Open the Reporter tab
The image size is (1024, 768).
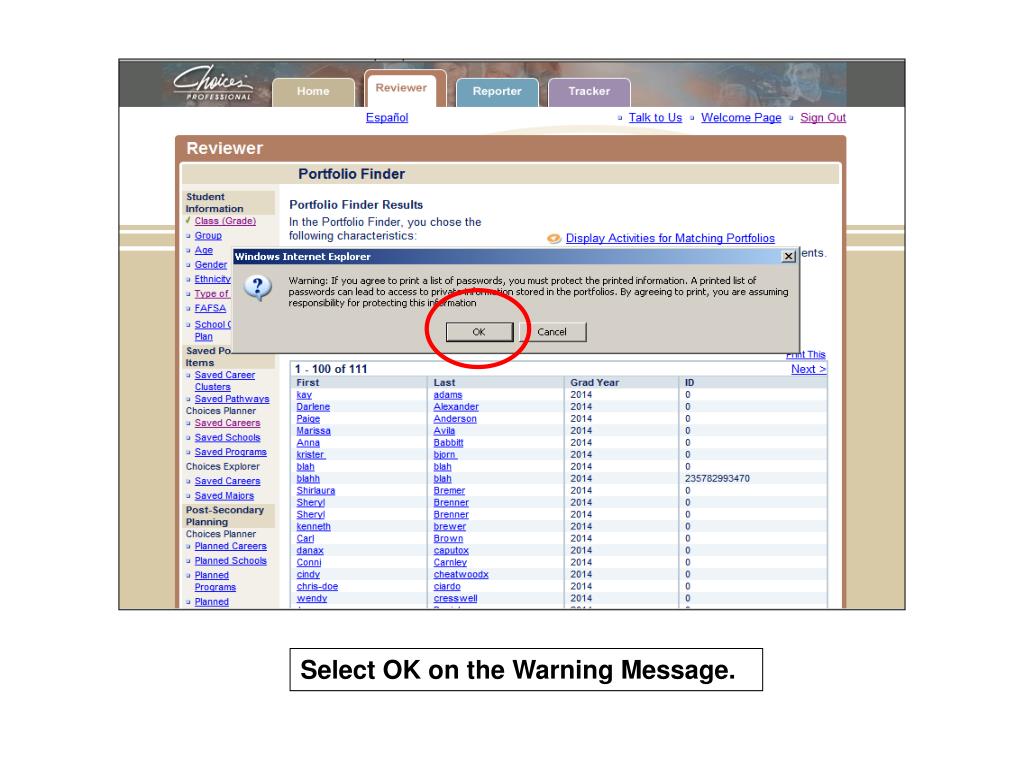pyautogui.click(x=497, y=91)
